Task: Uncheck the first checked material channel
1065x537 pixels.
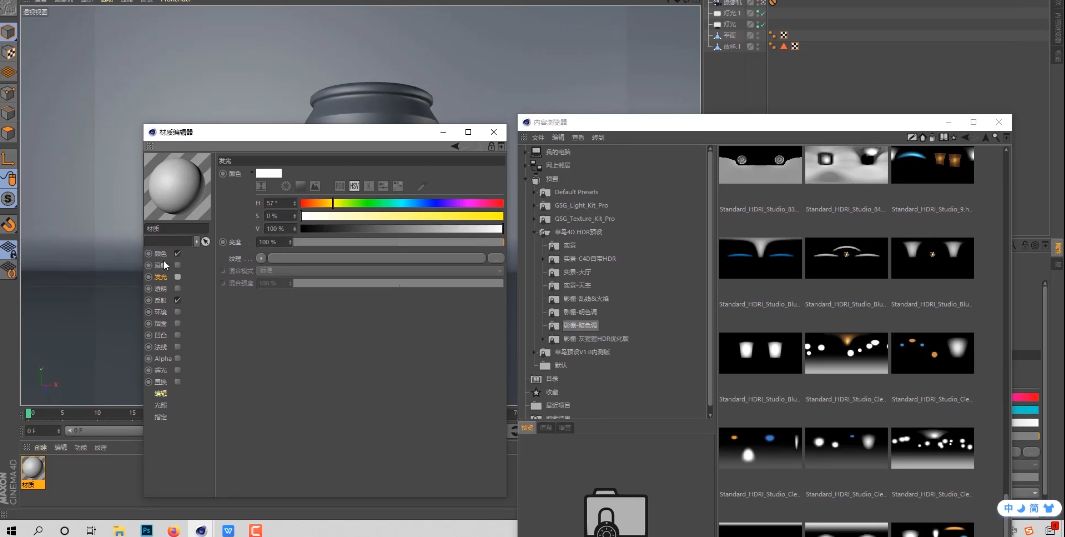Action: [x=178, y=253]
